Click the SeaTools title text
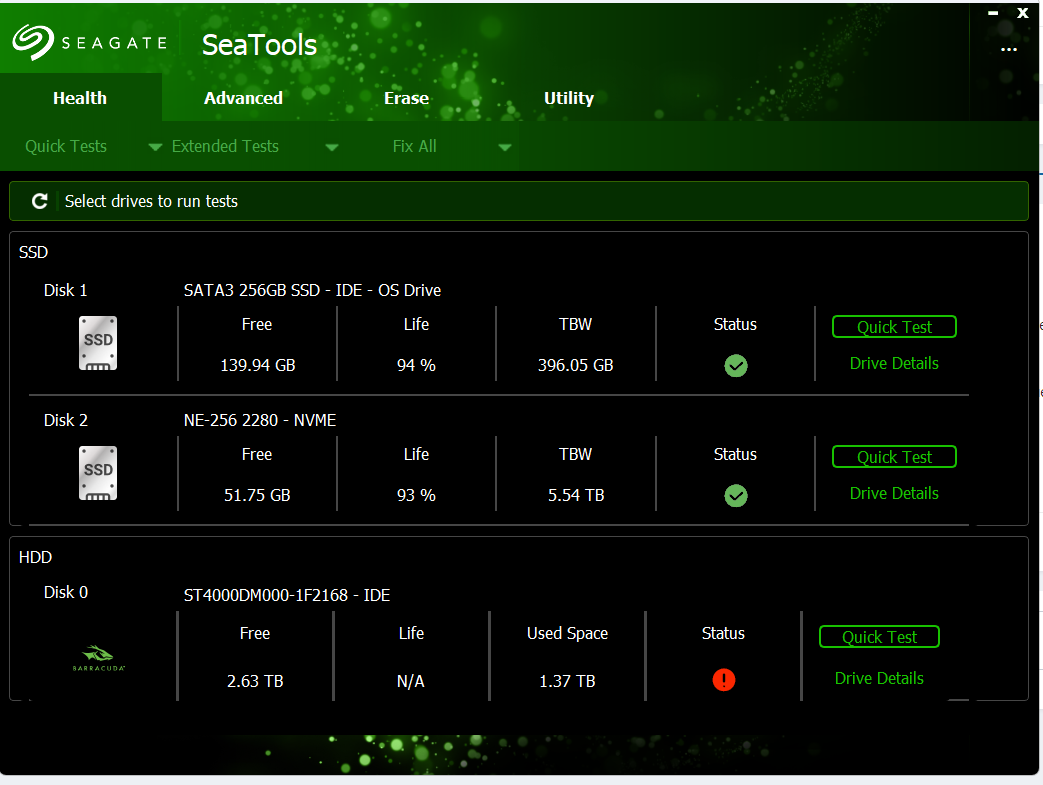This screenshot has height=785, width=1043. tap(259, 45)
